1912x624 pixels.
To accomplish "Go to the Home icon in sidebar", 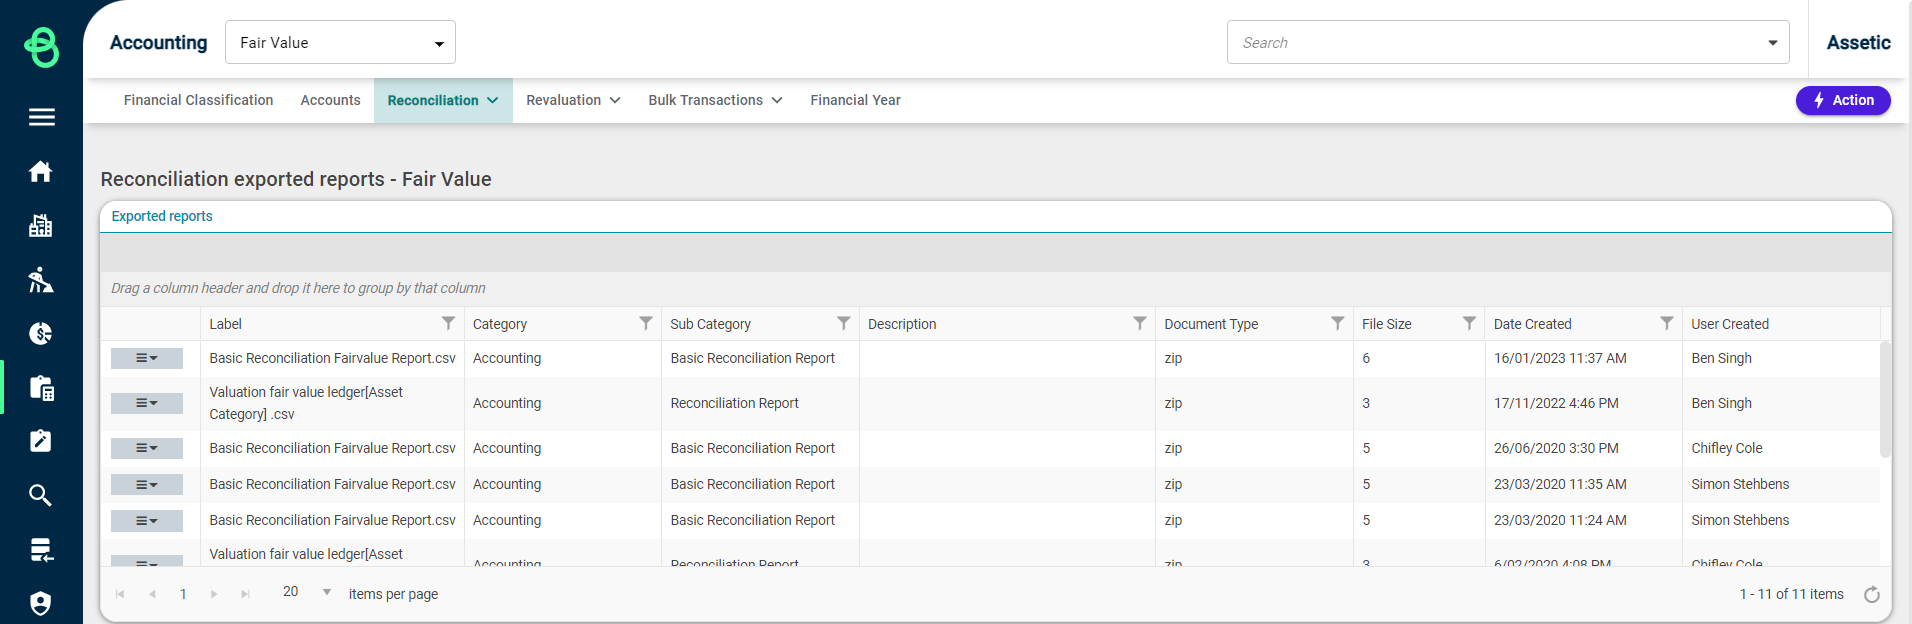I will (41, 172).
